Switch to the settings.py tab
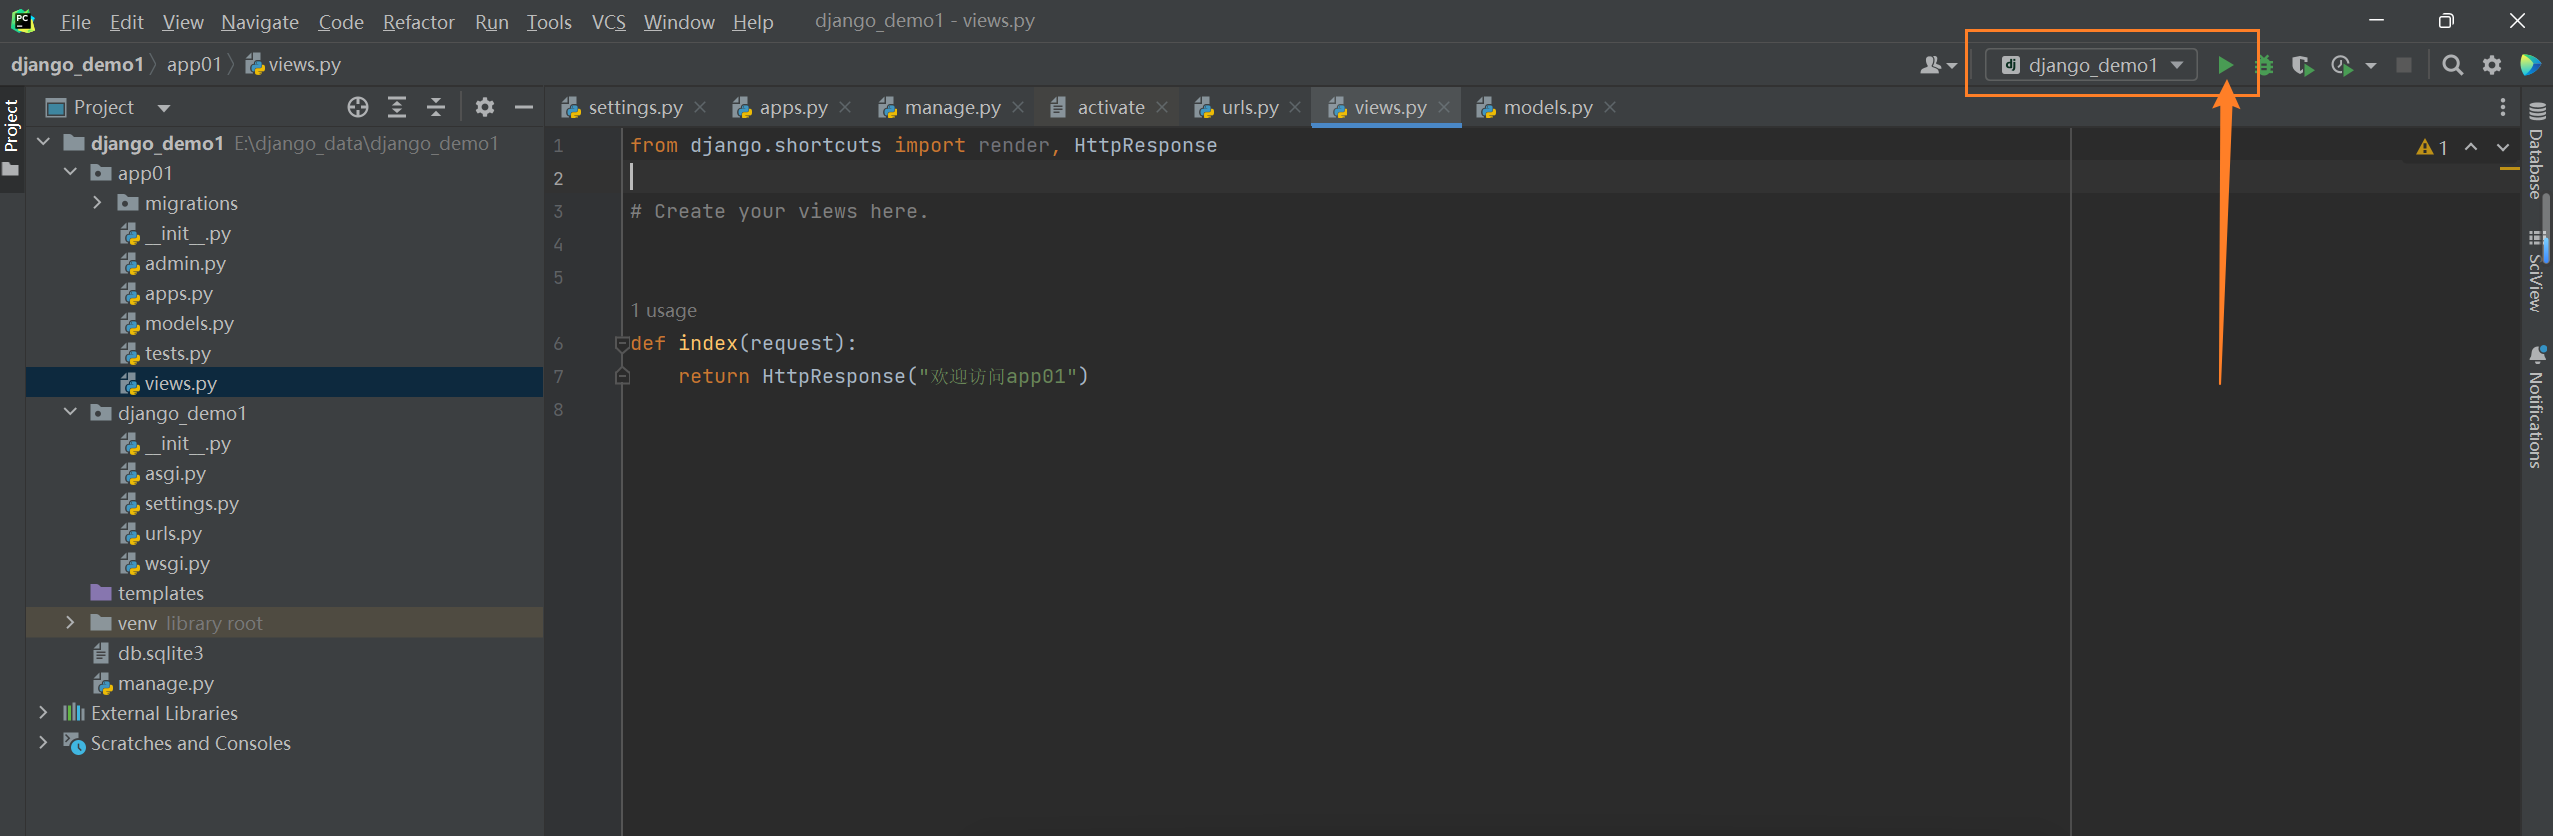 click(634, 107)
